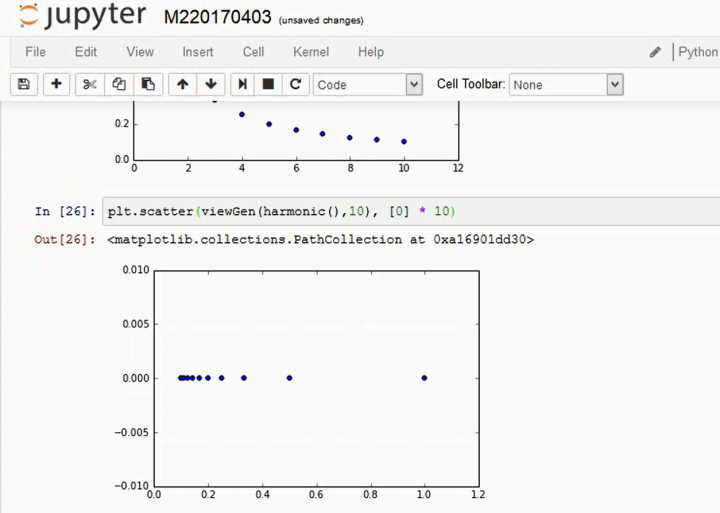Insert cell below with plus icon
This screenshot has height=513, width=720.
(56, 85)
